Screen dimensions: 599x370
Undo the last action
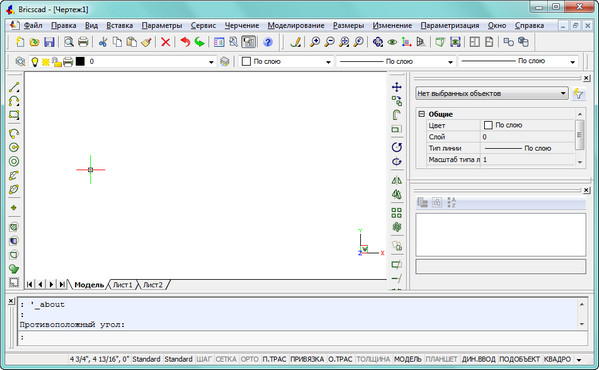pyautogui.click(x=185, y=42)
